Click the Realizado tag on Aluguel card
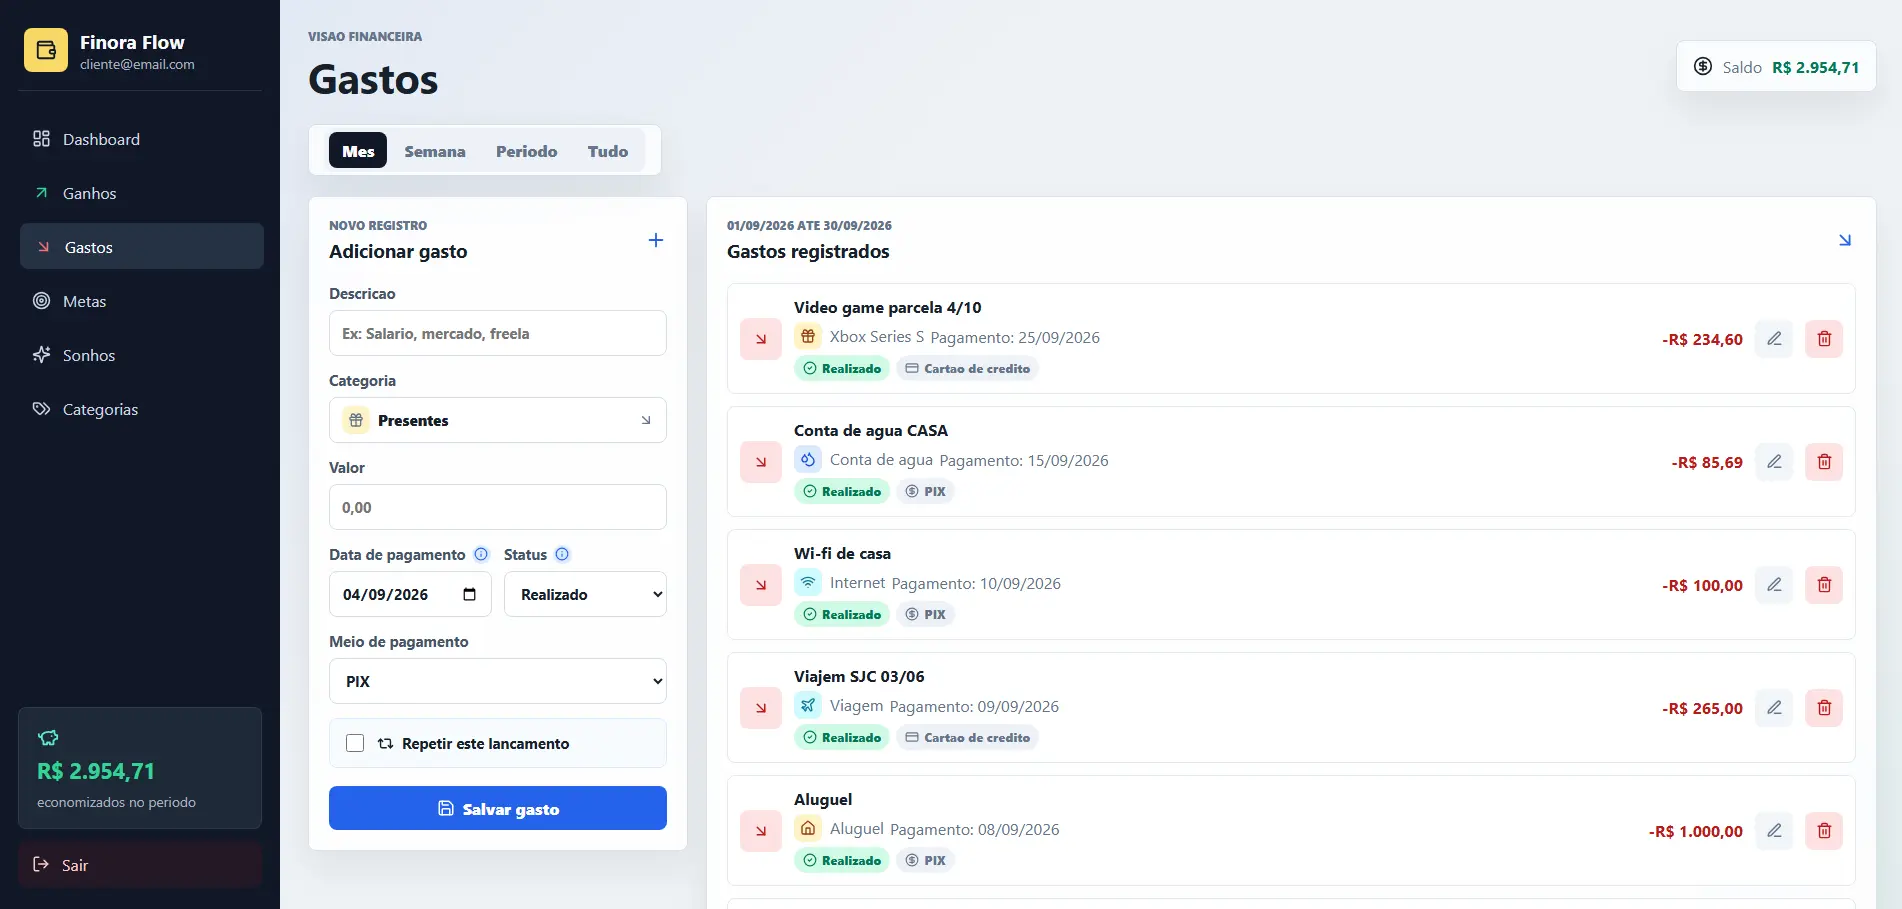 (842, 860)
